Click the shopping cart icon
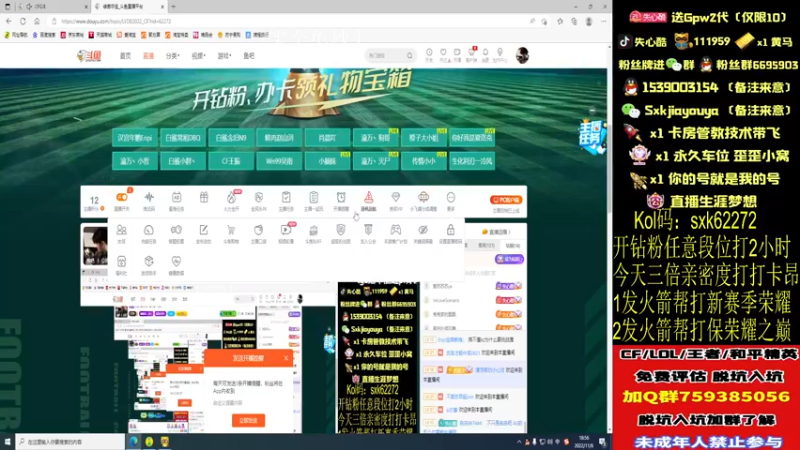Image resolution: width=800 pixels, height=450 pixels. coord(231,230)
